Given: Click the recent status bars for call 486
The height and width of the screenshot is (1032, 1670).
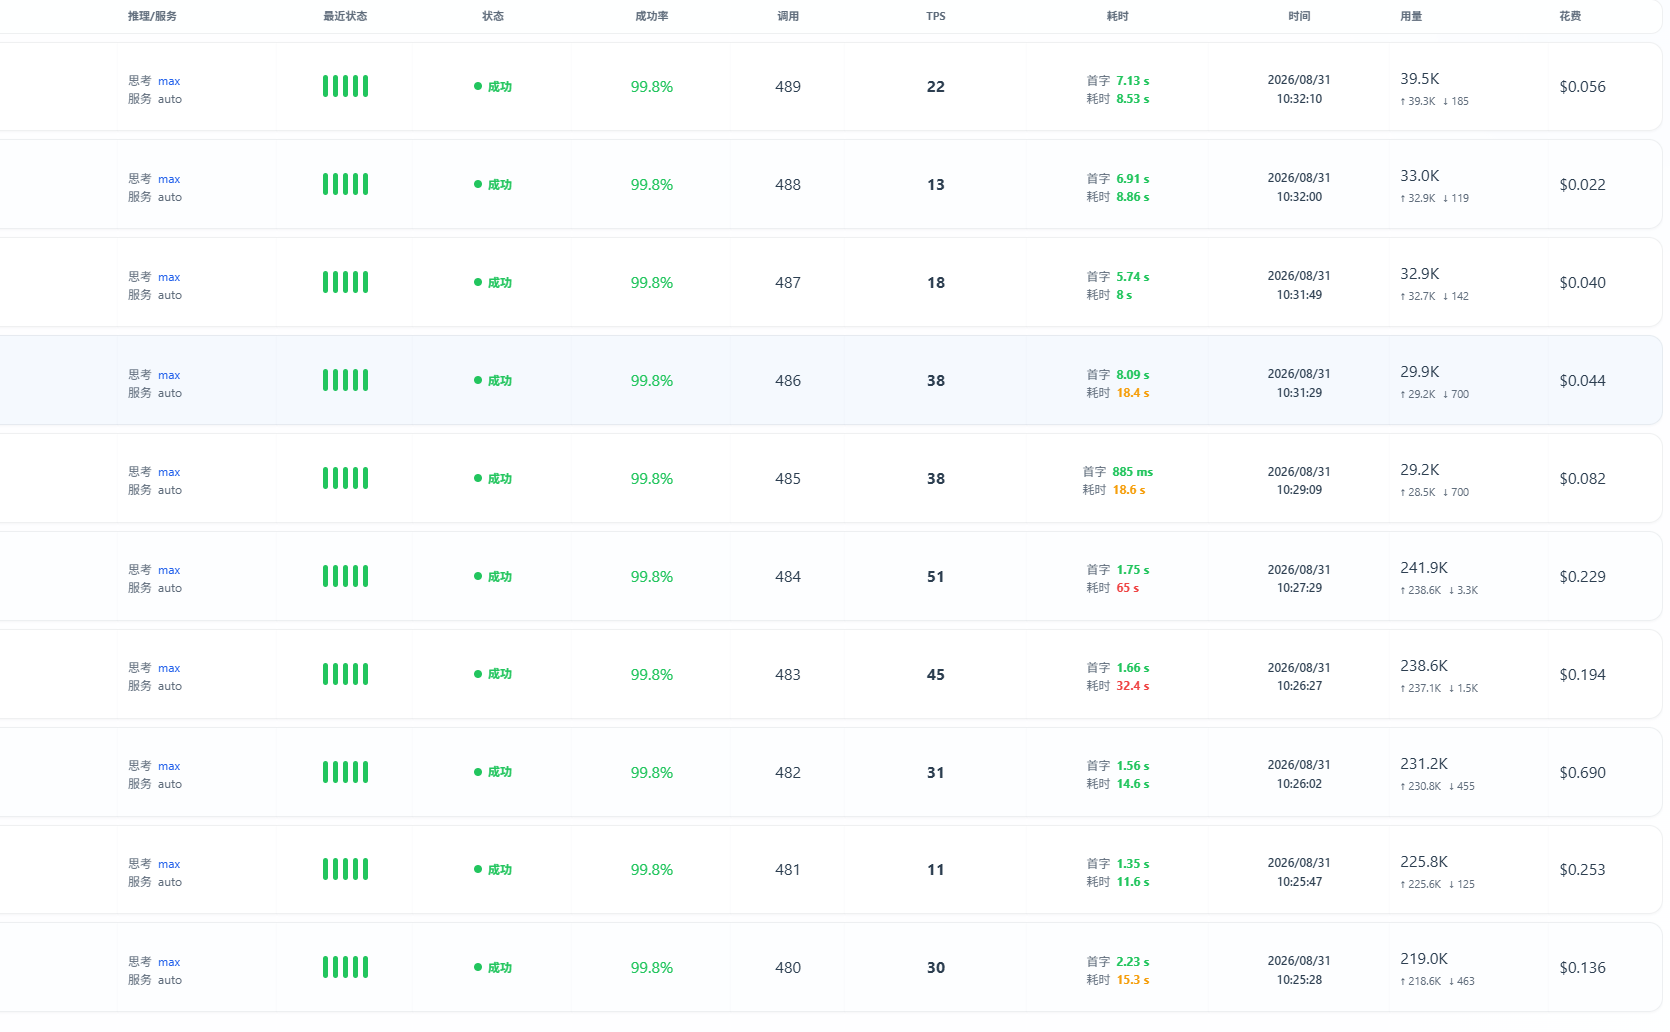Looking at the screenshot, I should pyautogui.click(x=345, y=380).
